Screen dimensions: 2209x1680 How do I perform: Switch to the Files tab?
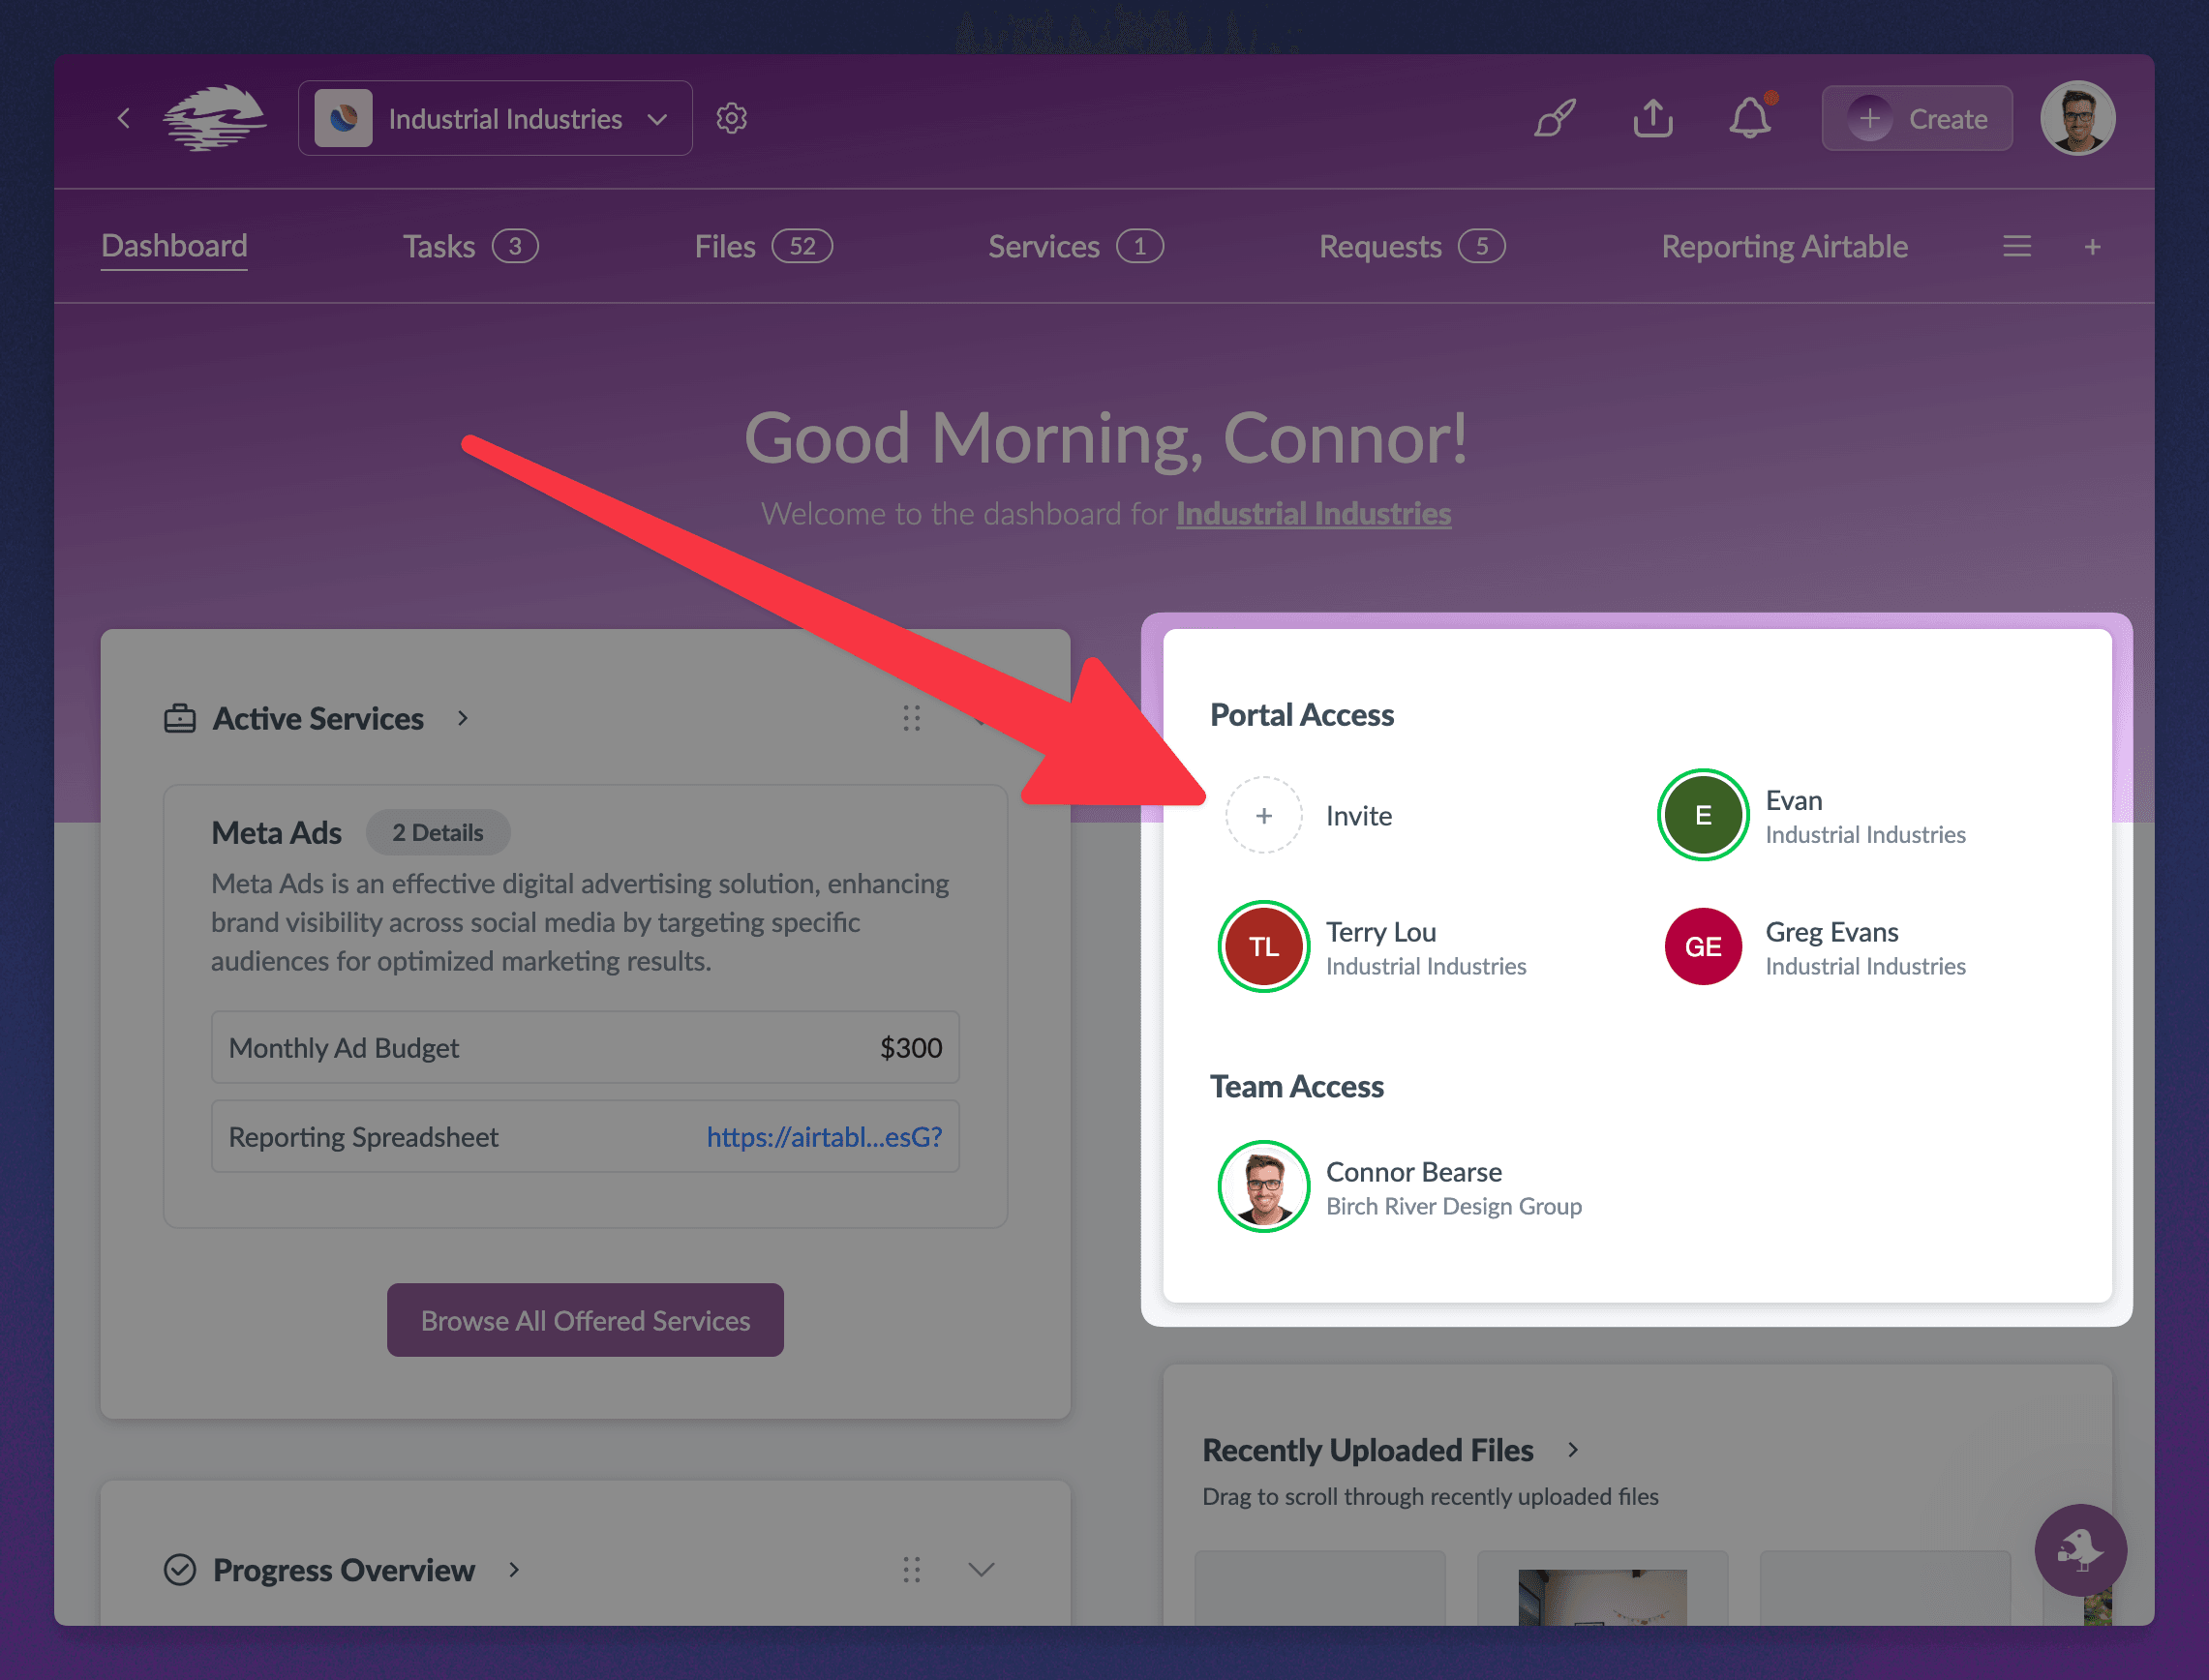(763, 247)
